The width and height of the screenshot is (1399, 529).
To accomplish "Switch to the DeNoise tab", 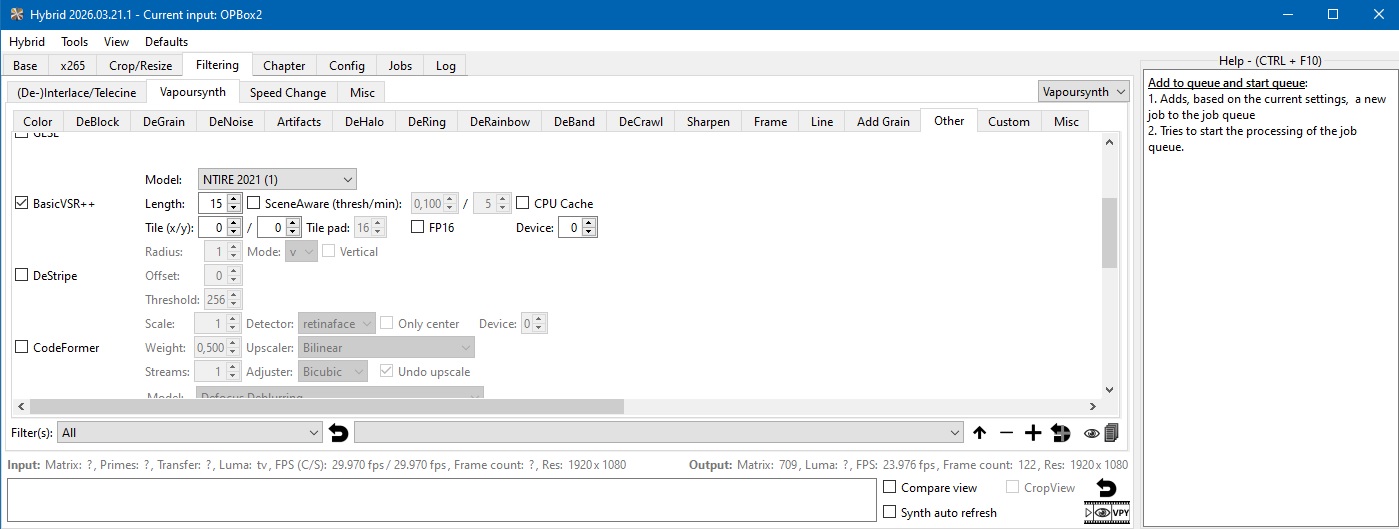I will (231, 122).
